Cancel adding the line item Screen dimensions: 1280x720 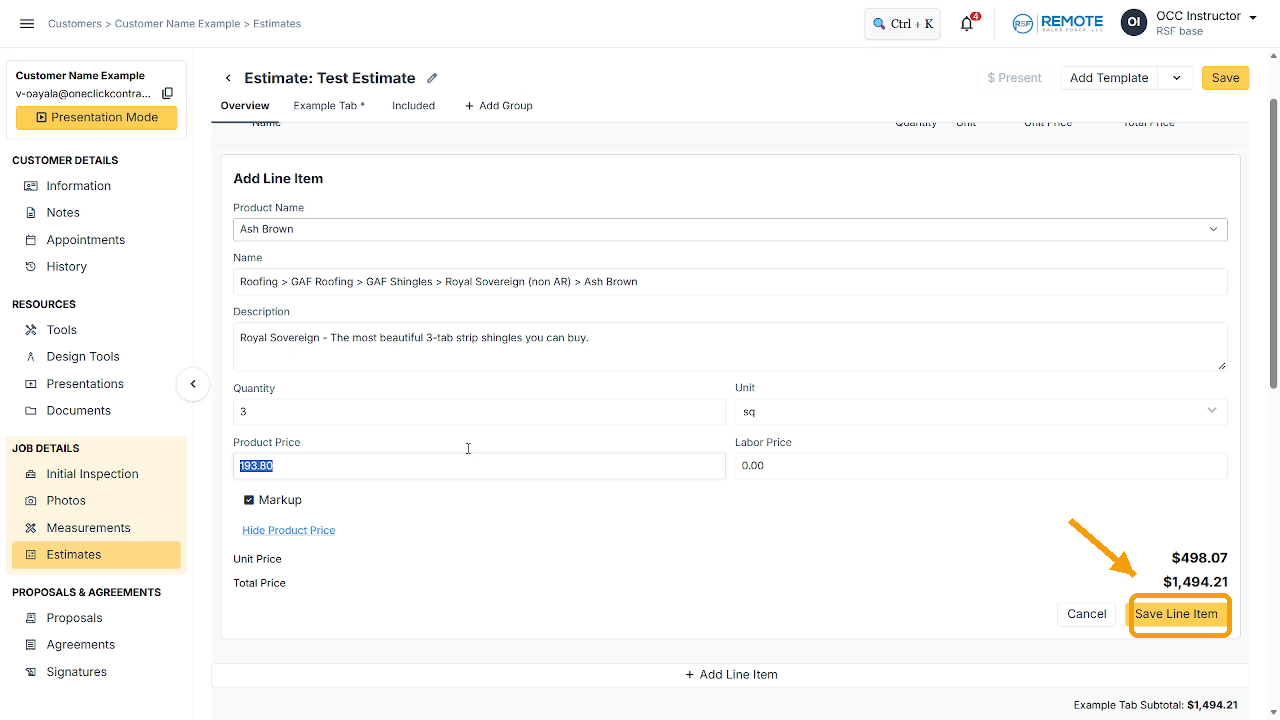(x=1086, y=614)
